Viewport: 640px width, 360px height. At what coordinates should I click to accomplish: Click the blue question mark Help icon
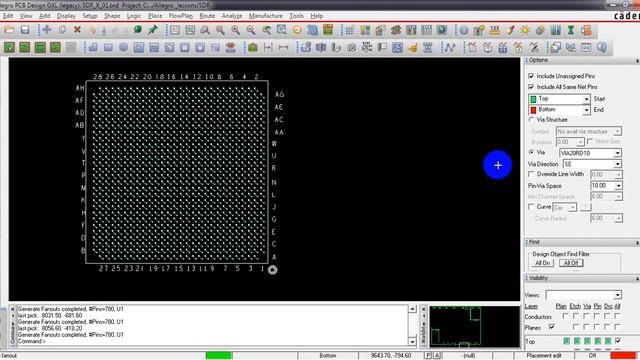(x=602, y=47)
